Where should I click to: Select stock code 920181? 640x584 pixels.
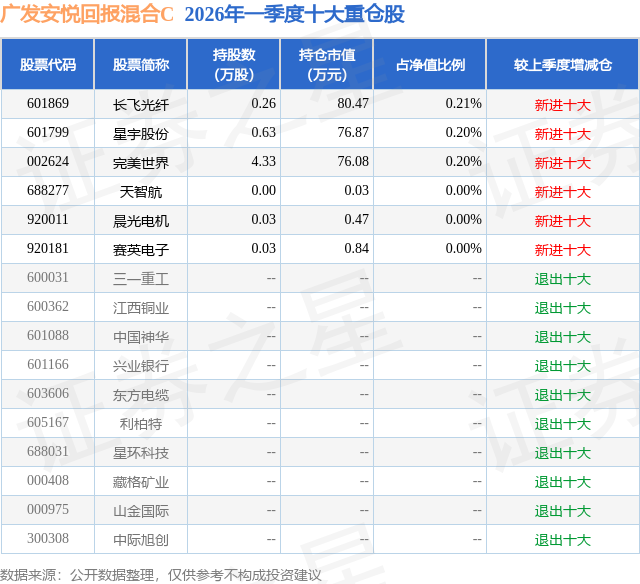(48, 249)
